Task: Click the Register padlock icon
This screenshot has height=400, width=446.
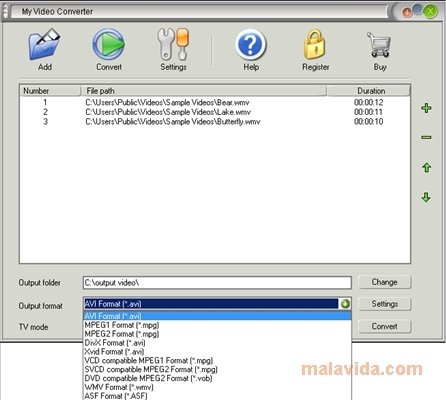Action: coord(315,44)
